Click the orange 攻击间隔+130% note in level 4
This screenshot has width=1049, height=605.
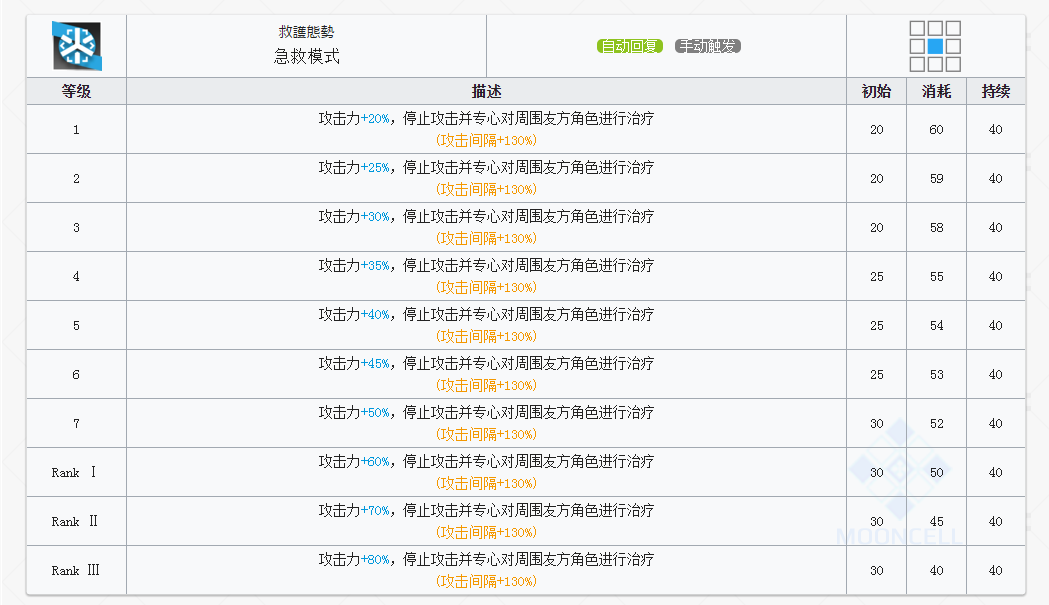point(486,287)
